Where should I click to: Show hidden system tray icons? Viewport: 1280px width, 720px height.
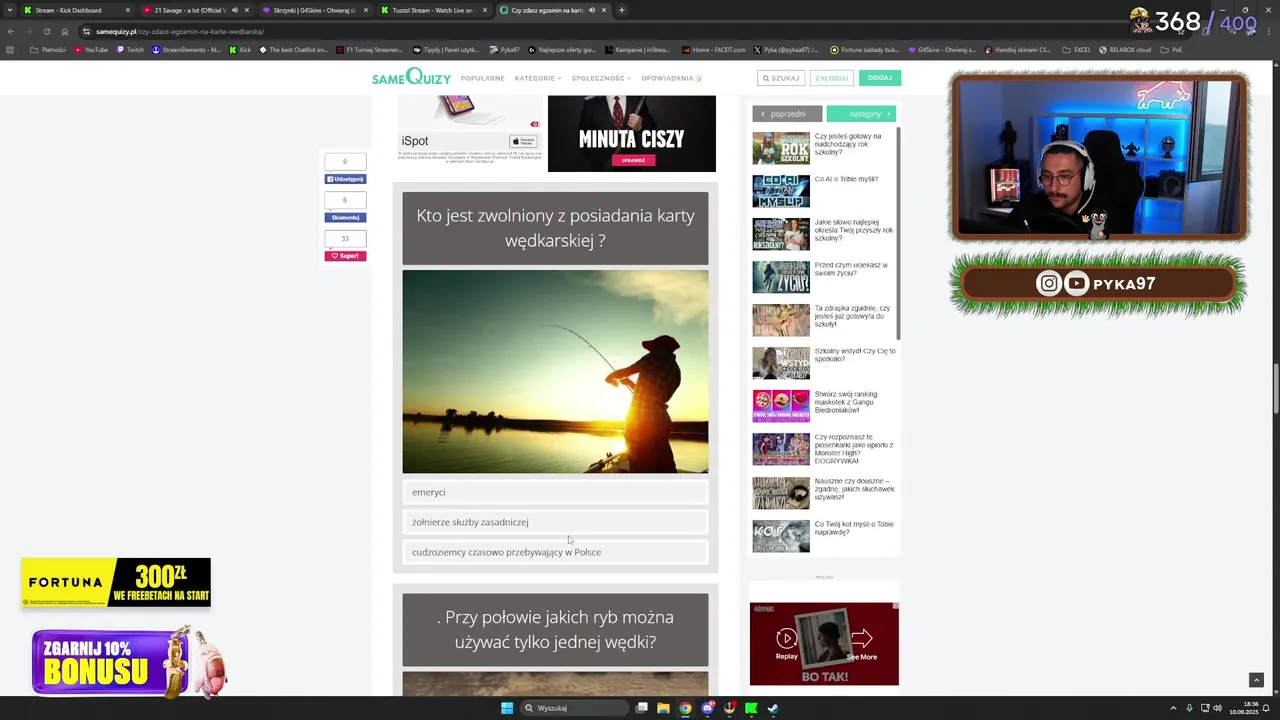[x=1173, y=708]
